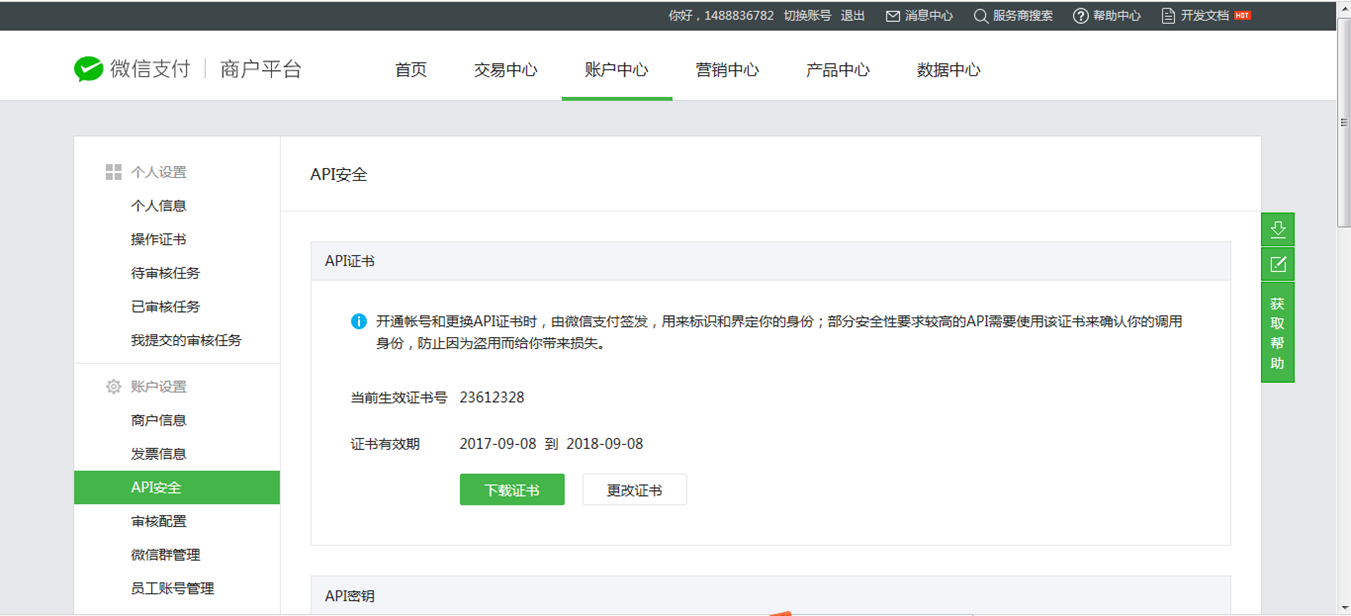Click the 账户设置 gear icon
Image resolution: width=1351 pixels, height=616 pixels.
pos(114,387)
